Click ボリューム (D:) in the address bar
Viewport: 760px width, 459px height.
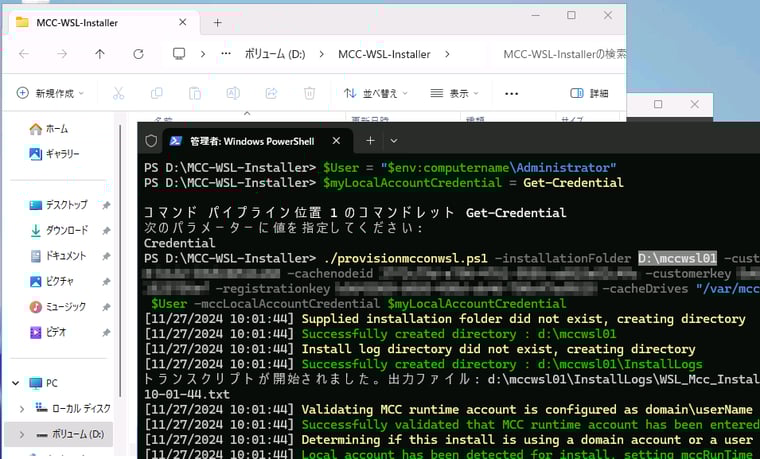coord(275,54)
